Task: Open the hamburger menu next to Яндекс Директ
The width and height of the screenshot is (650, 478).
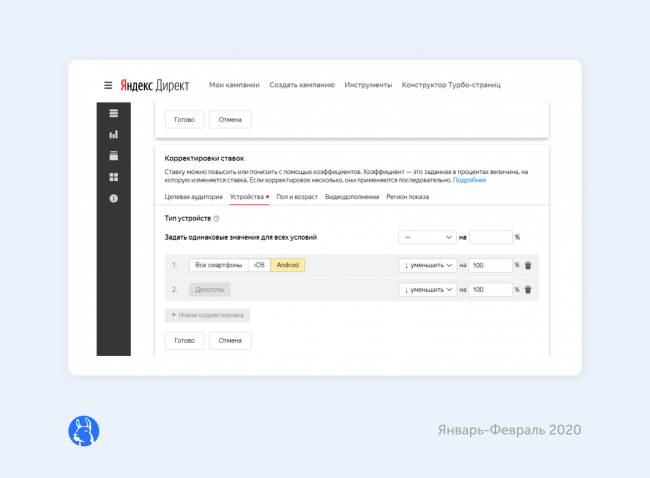Action: (108, 85)
